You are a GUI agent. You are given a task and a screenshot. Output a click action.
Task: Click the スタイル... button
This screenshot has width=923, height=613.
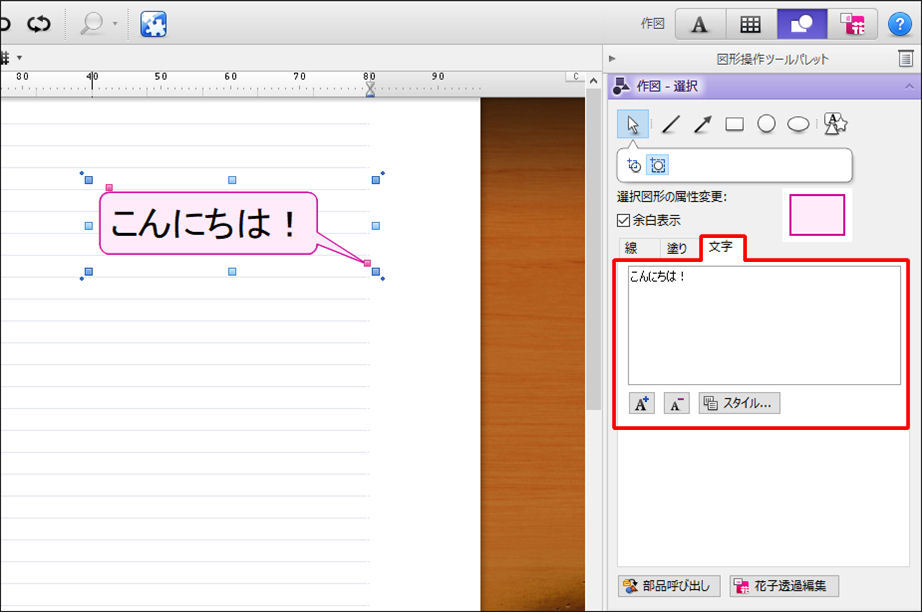tap(739, 403)
